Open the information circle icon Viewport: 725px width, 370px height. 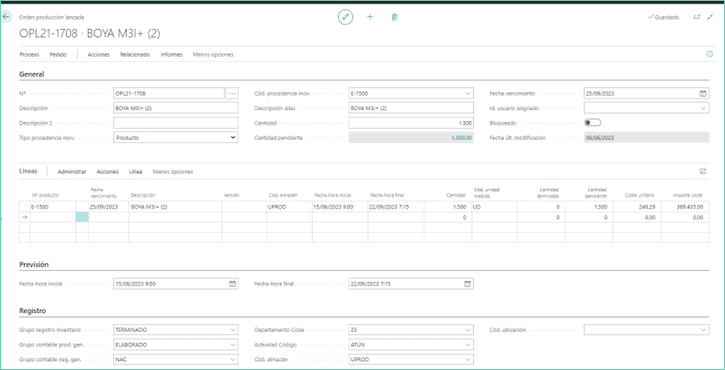710,55
